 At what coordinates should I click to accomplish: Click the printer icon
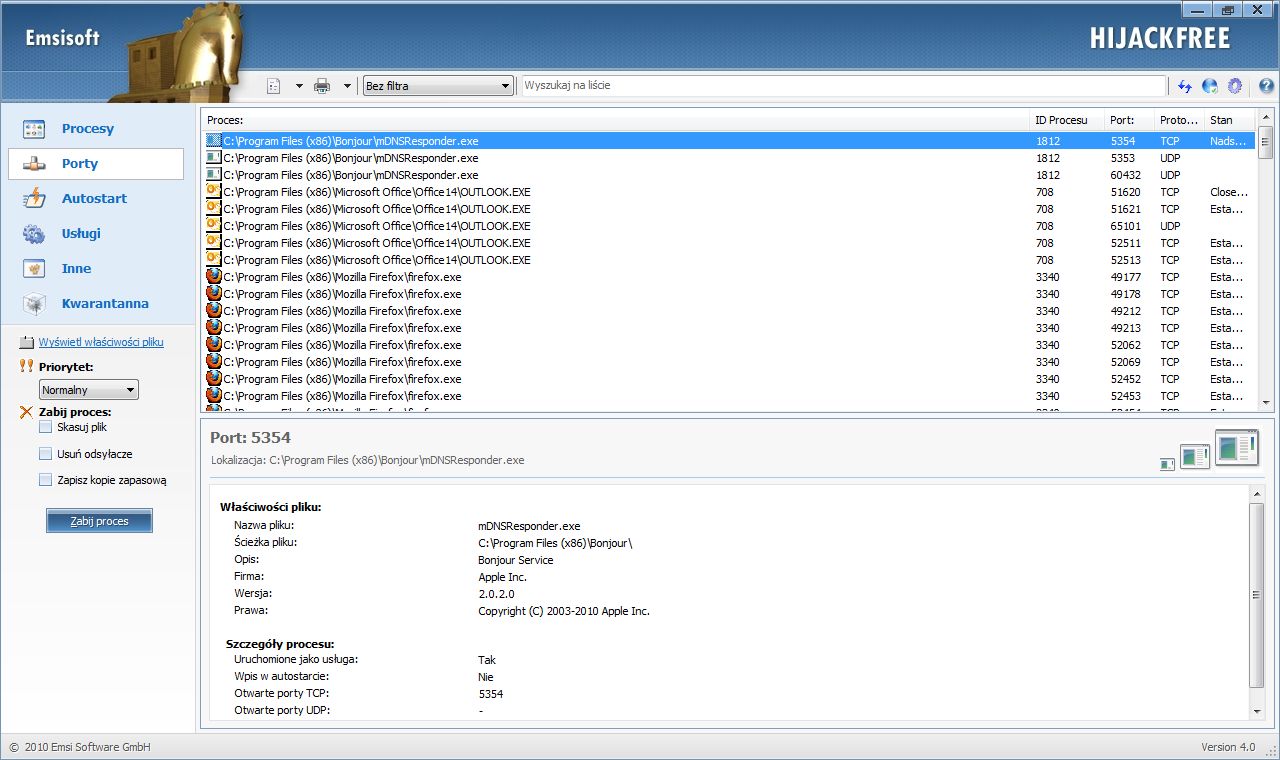coord(322,86)
